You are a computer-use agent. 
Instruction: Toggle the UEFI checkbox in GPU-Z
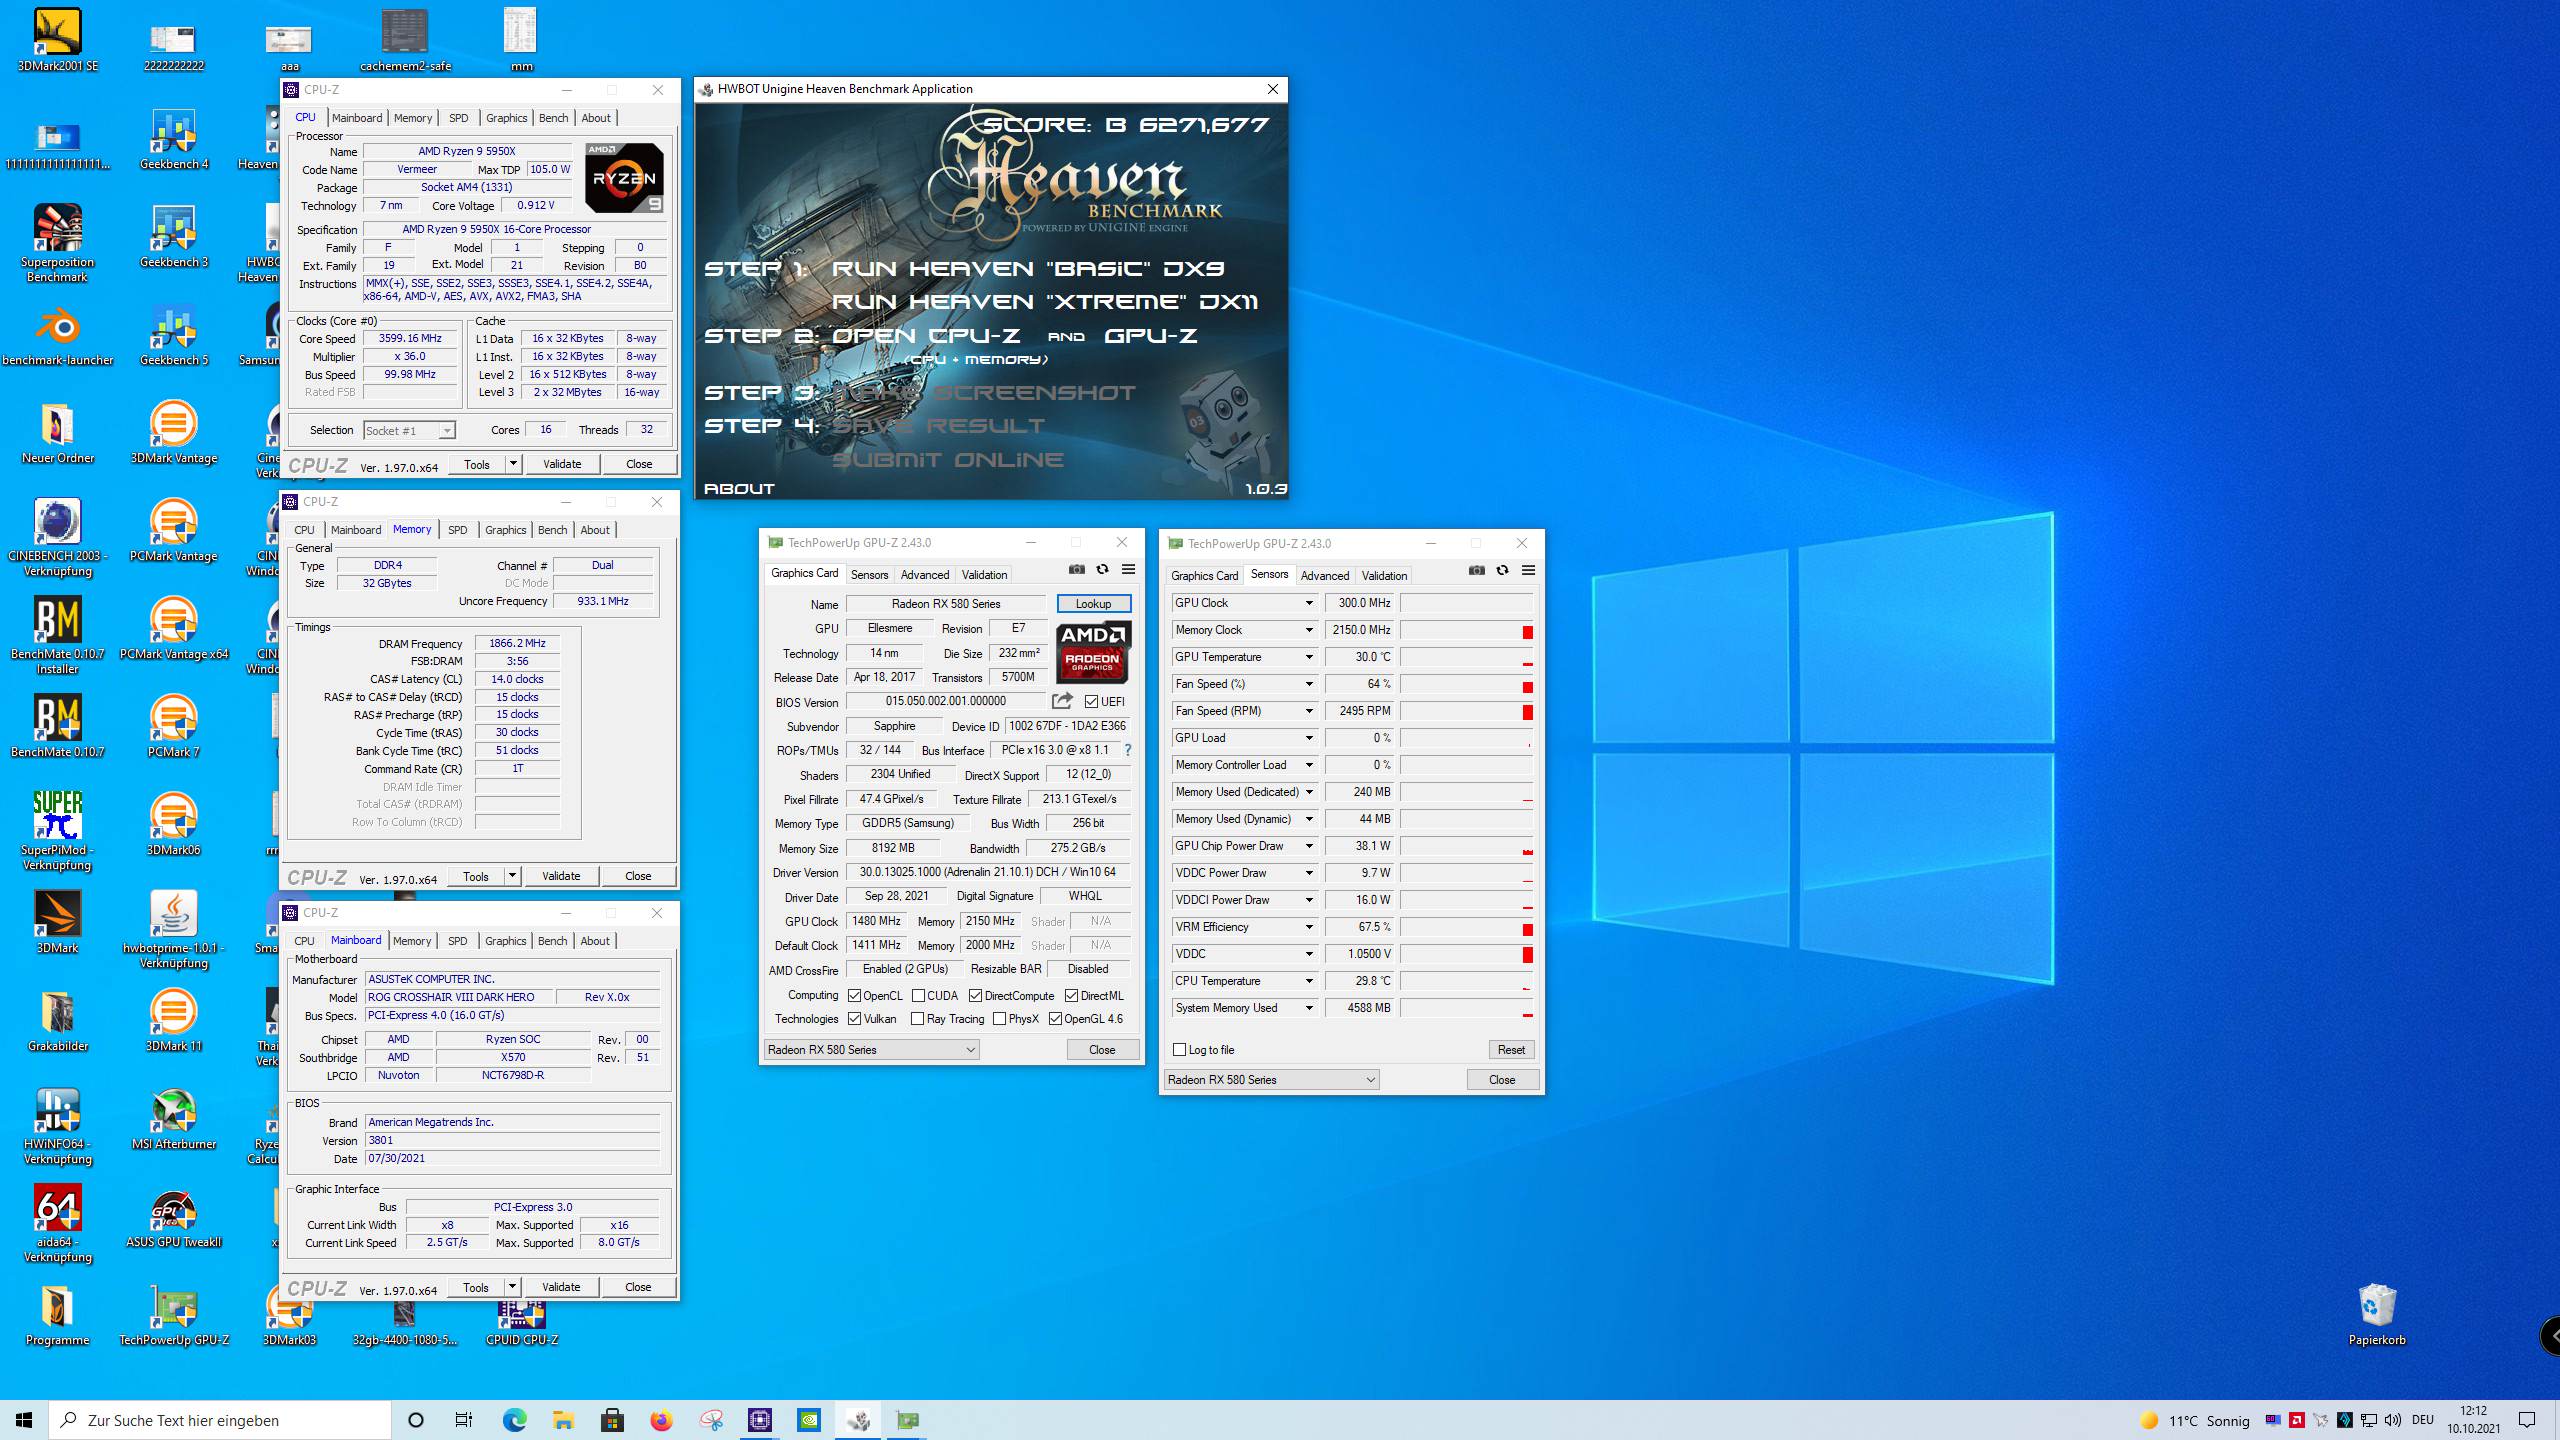tap(1091, 702)
